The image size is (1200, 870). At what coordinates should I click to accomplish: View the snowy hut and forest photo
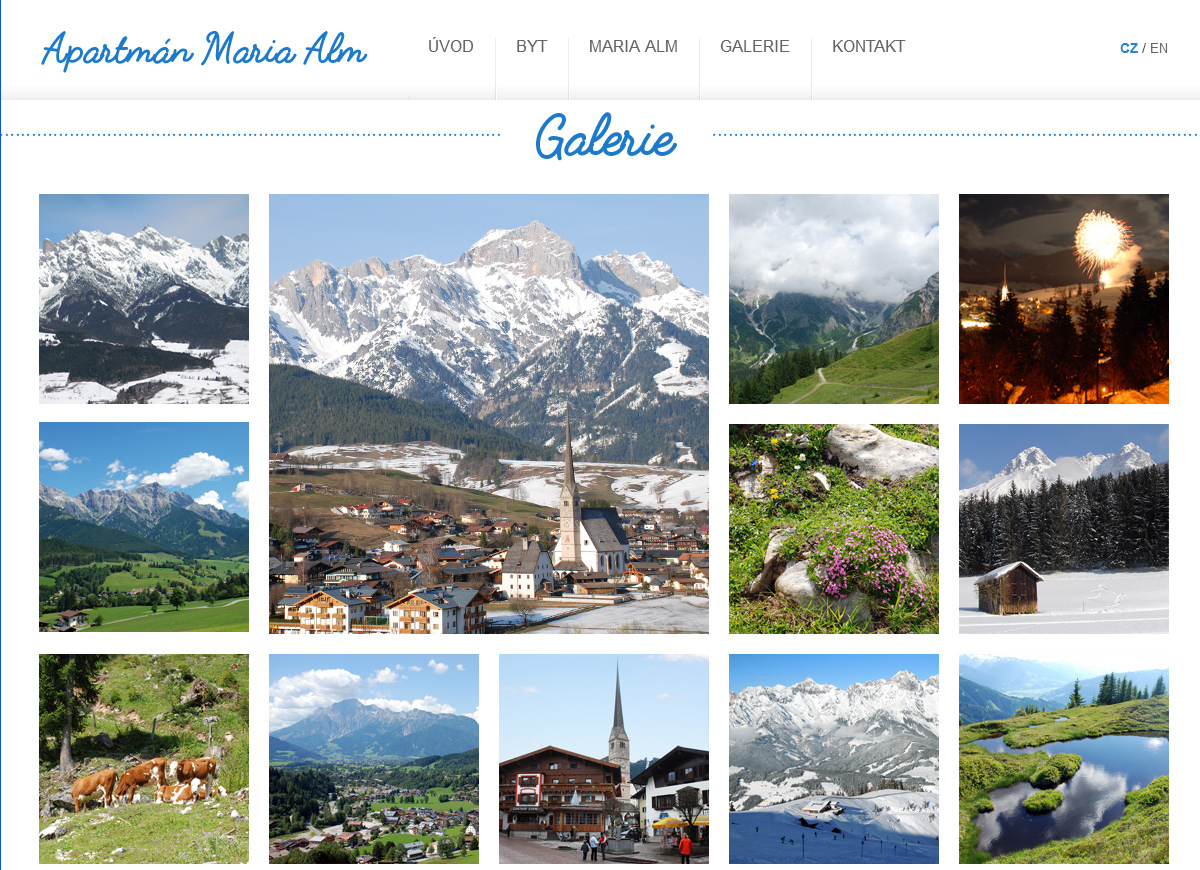(1064, 529)
